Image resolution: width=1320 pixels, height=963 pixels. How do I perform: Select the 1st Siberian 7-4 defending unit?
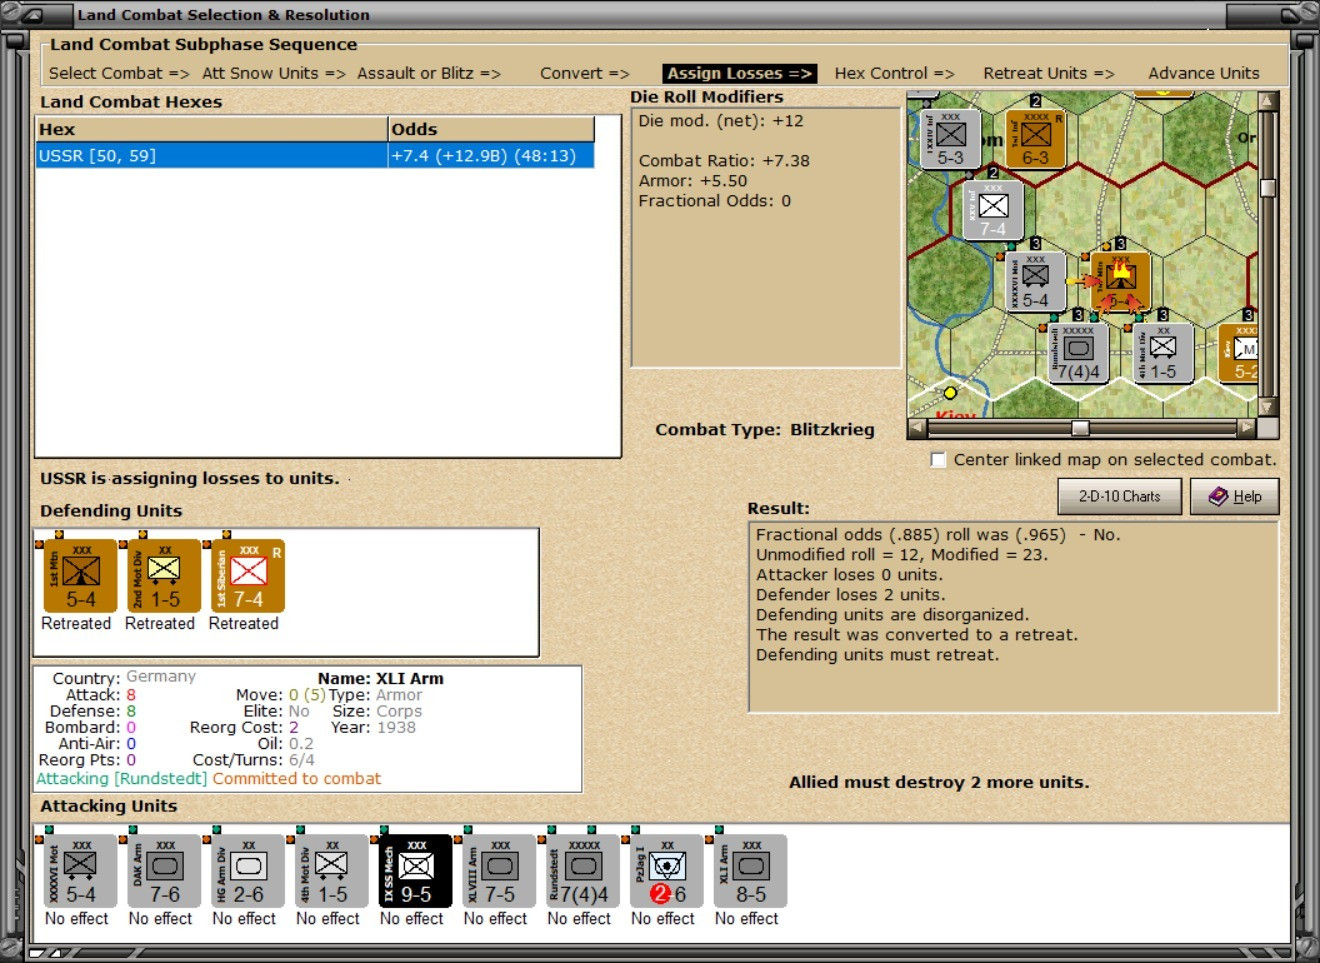coord(248,576)
